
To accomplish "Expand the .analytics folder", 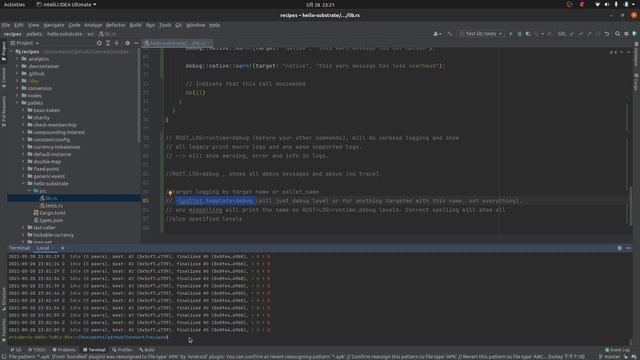I will (x=18, y=59).
